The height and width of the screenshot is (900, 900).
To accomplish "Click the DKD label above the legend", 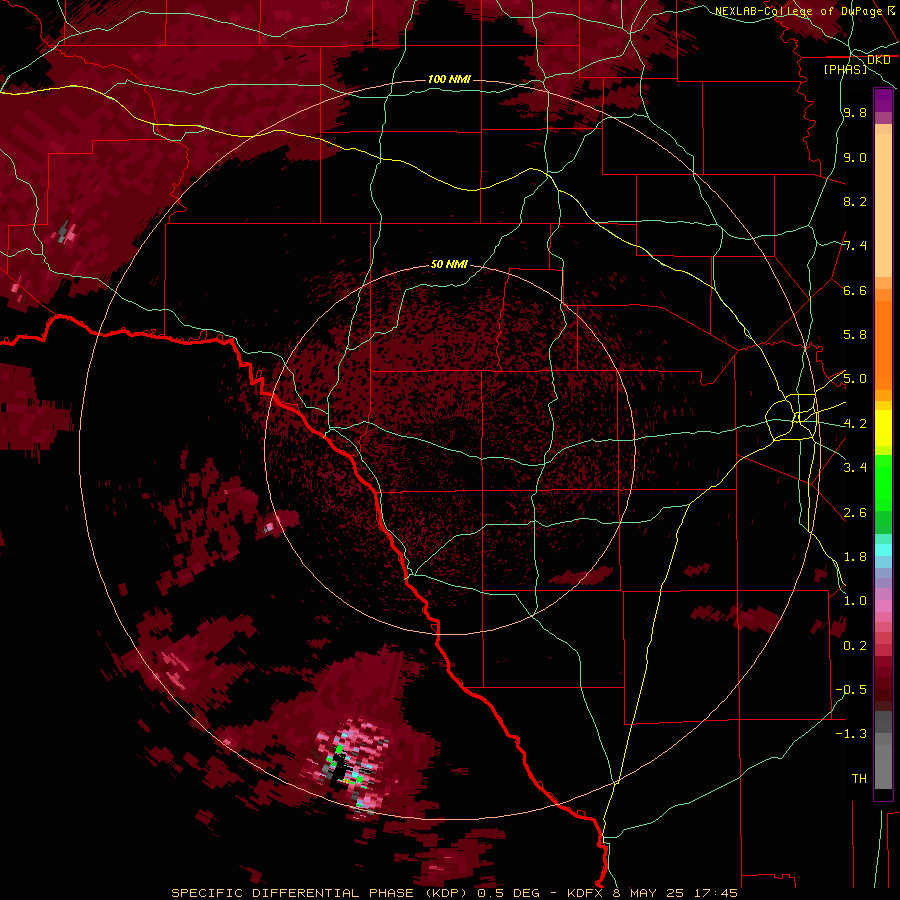I will coord(878,59).
